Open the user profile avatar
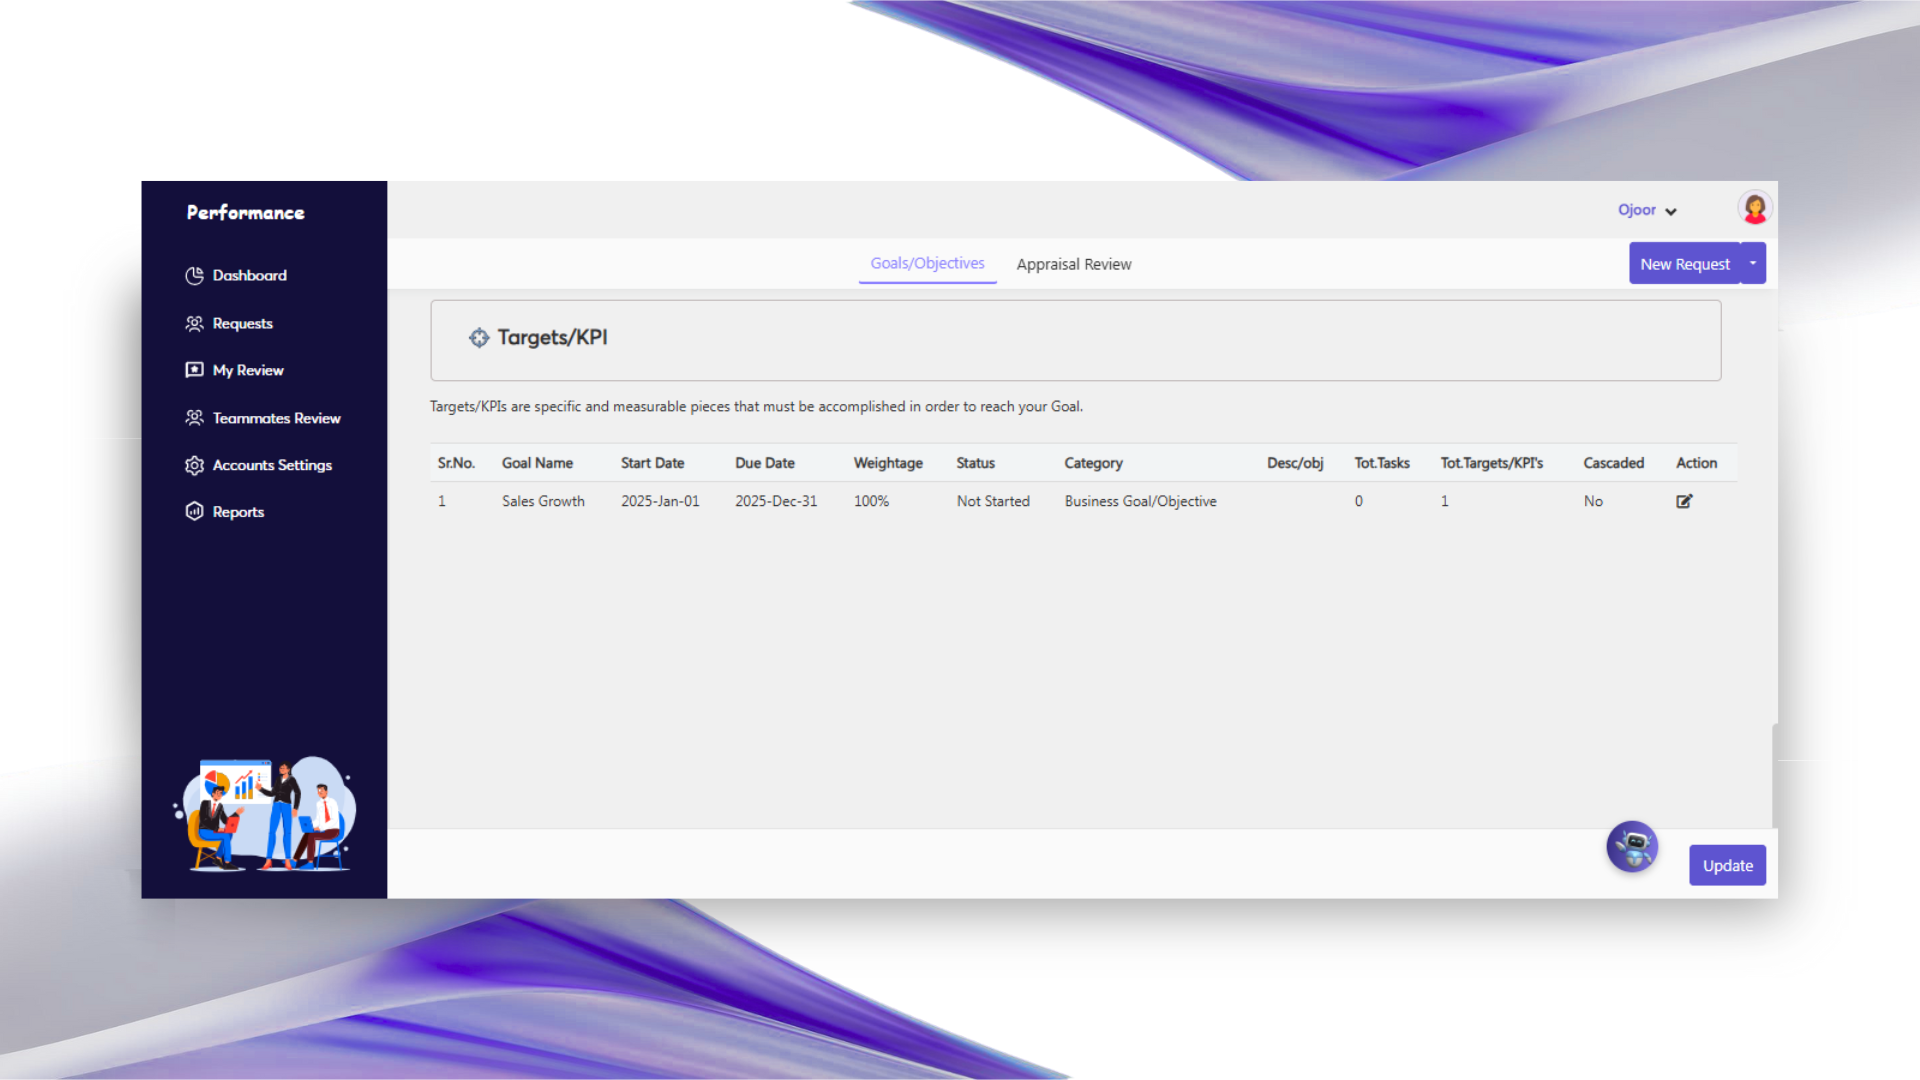The height and width of the screenshot is (1080, 1920). coord(1754,208)
